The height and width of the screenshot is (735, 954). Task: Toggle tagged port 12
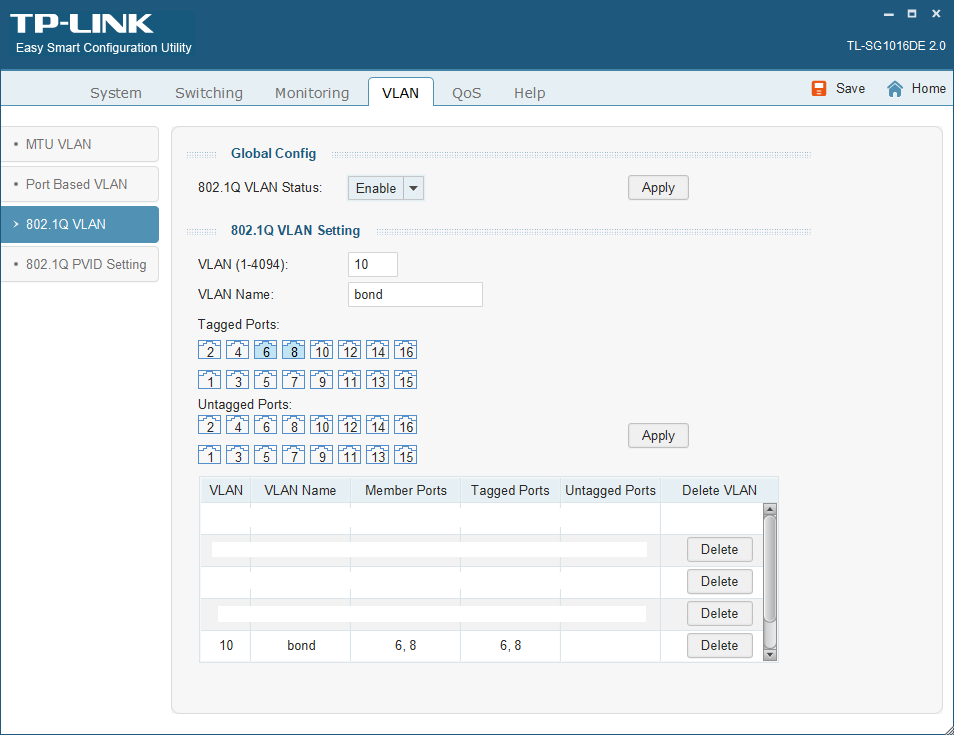(x=349, y=350)
